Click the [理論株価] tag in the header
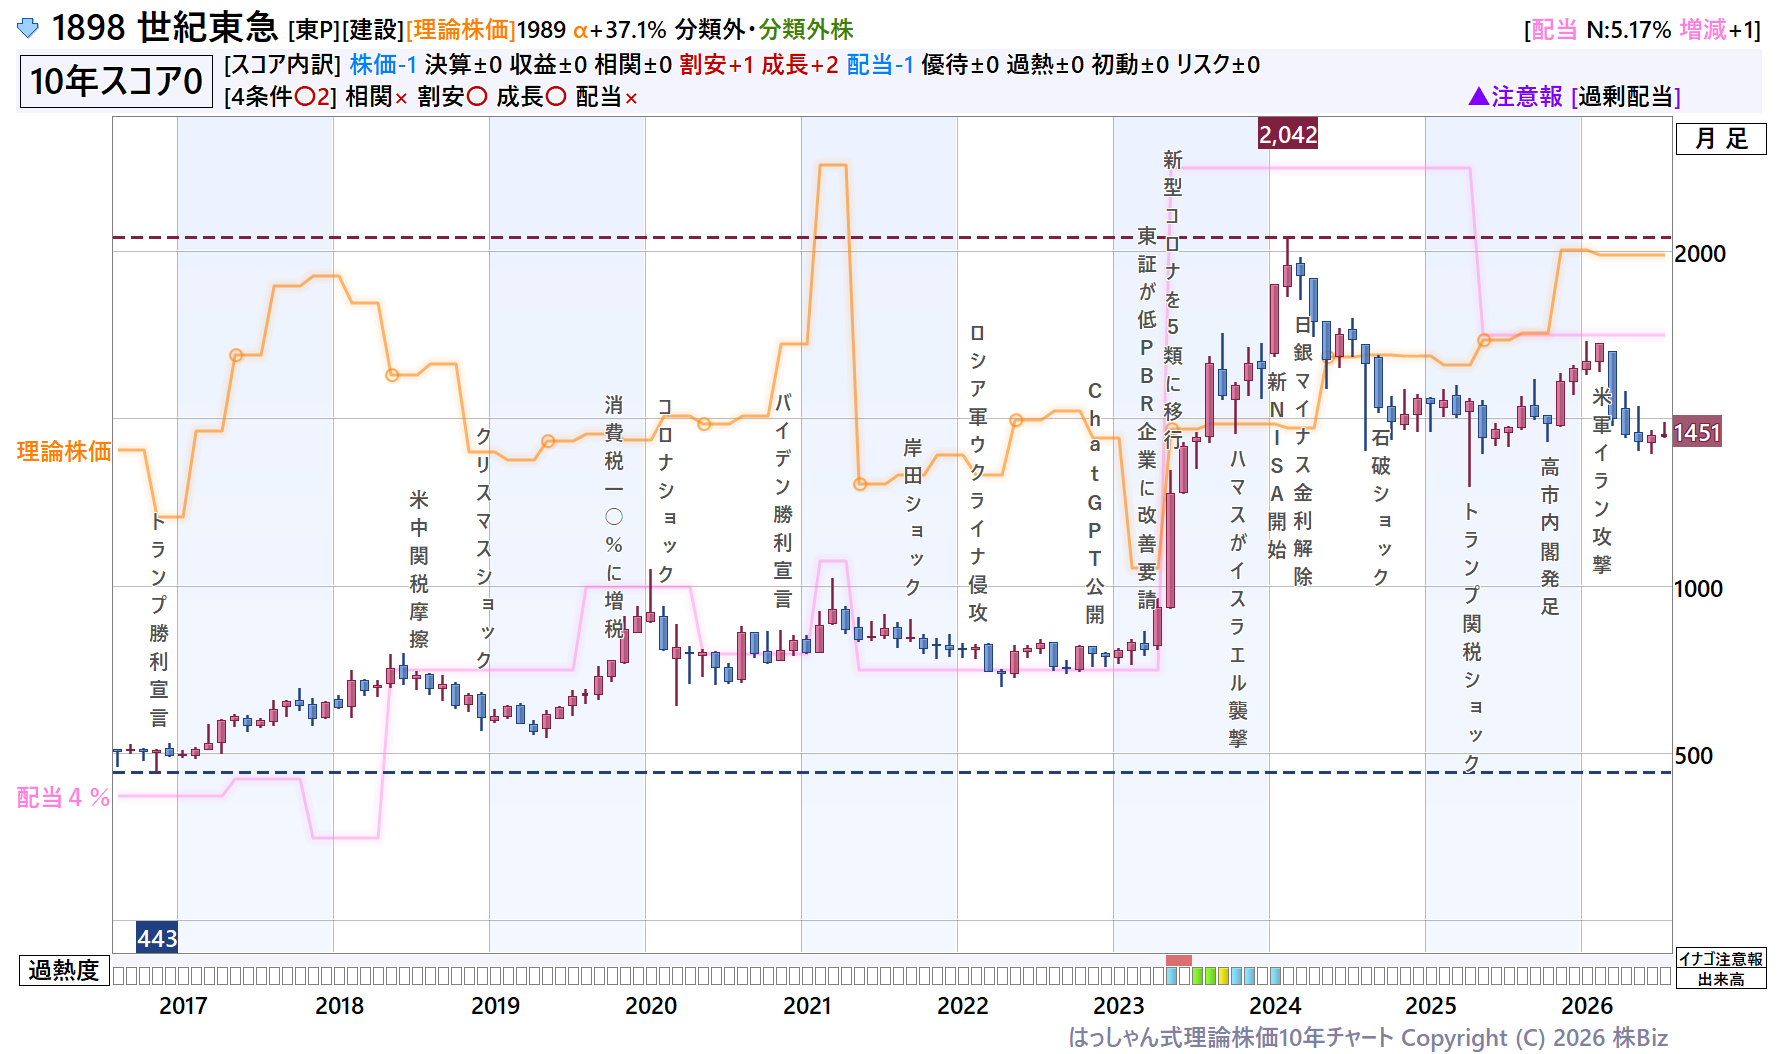This screenshot has height=1054, width=1780. [461, 30]
